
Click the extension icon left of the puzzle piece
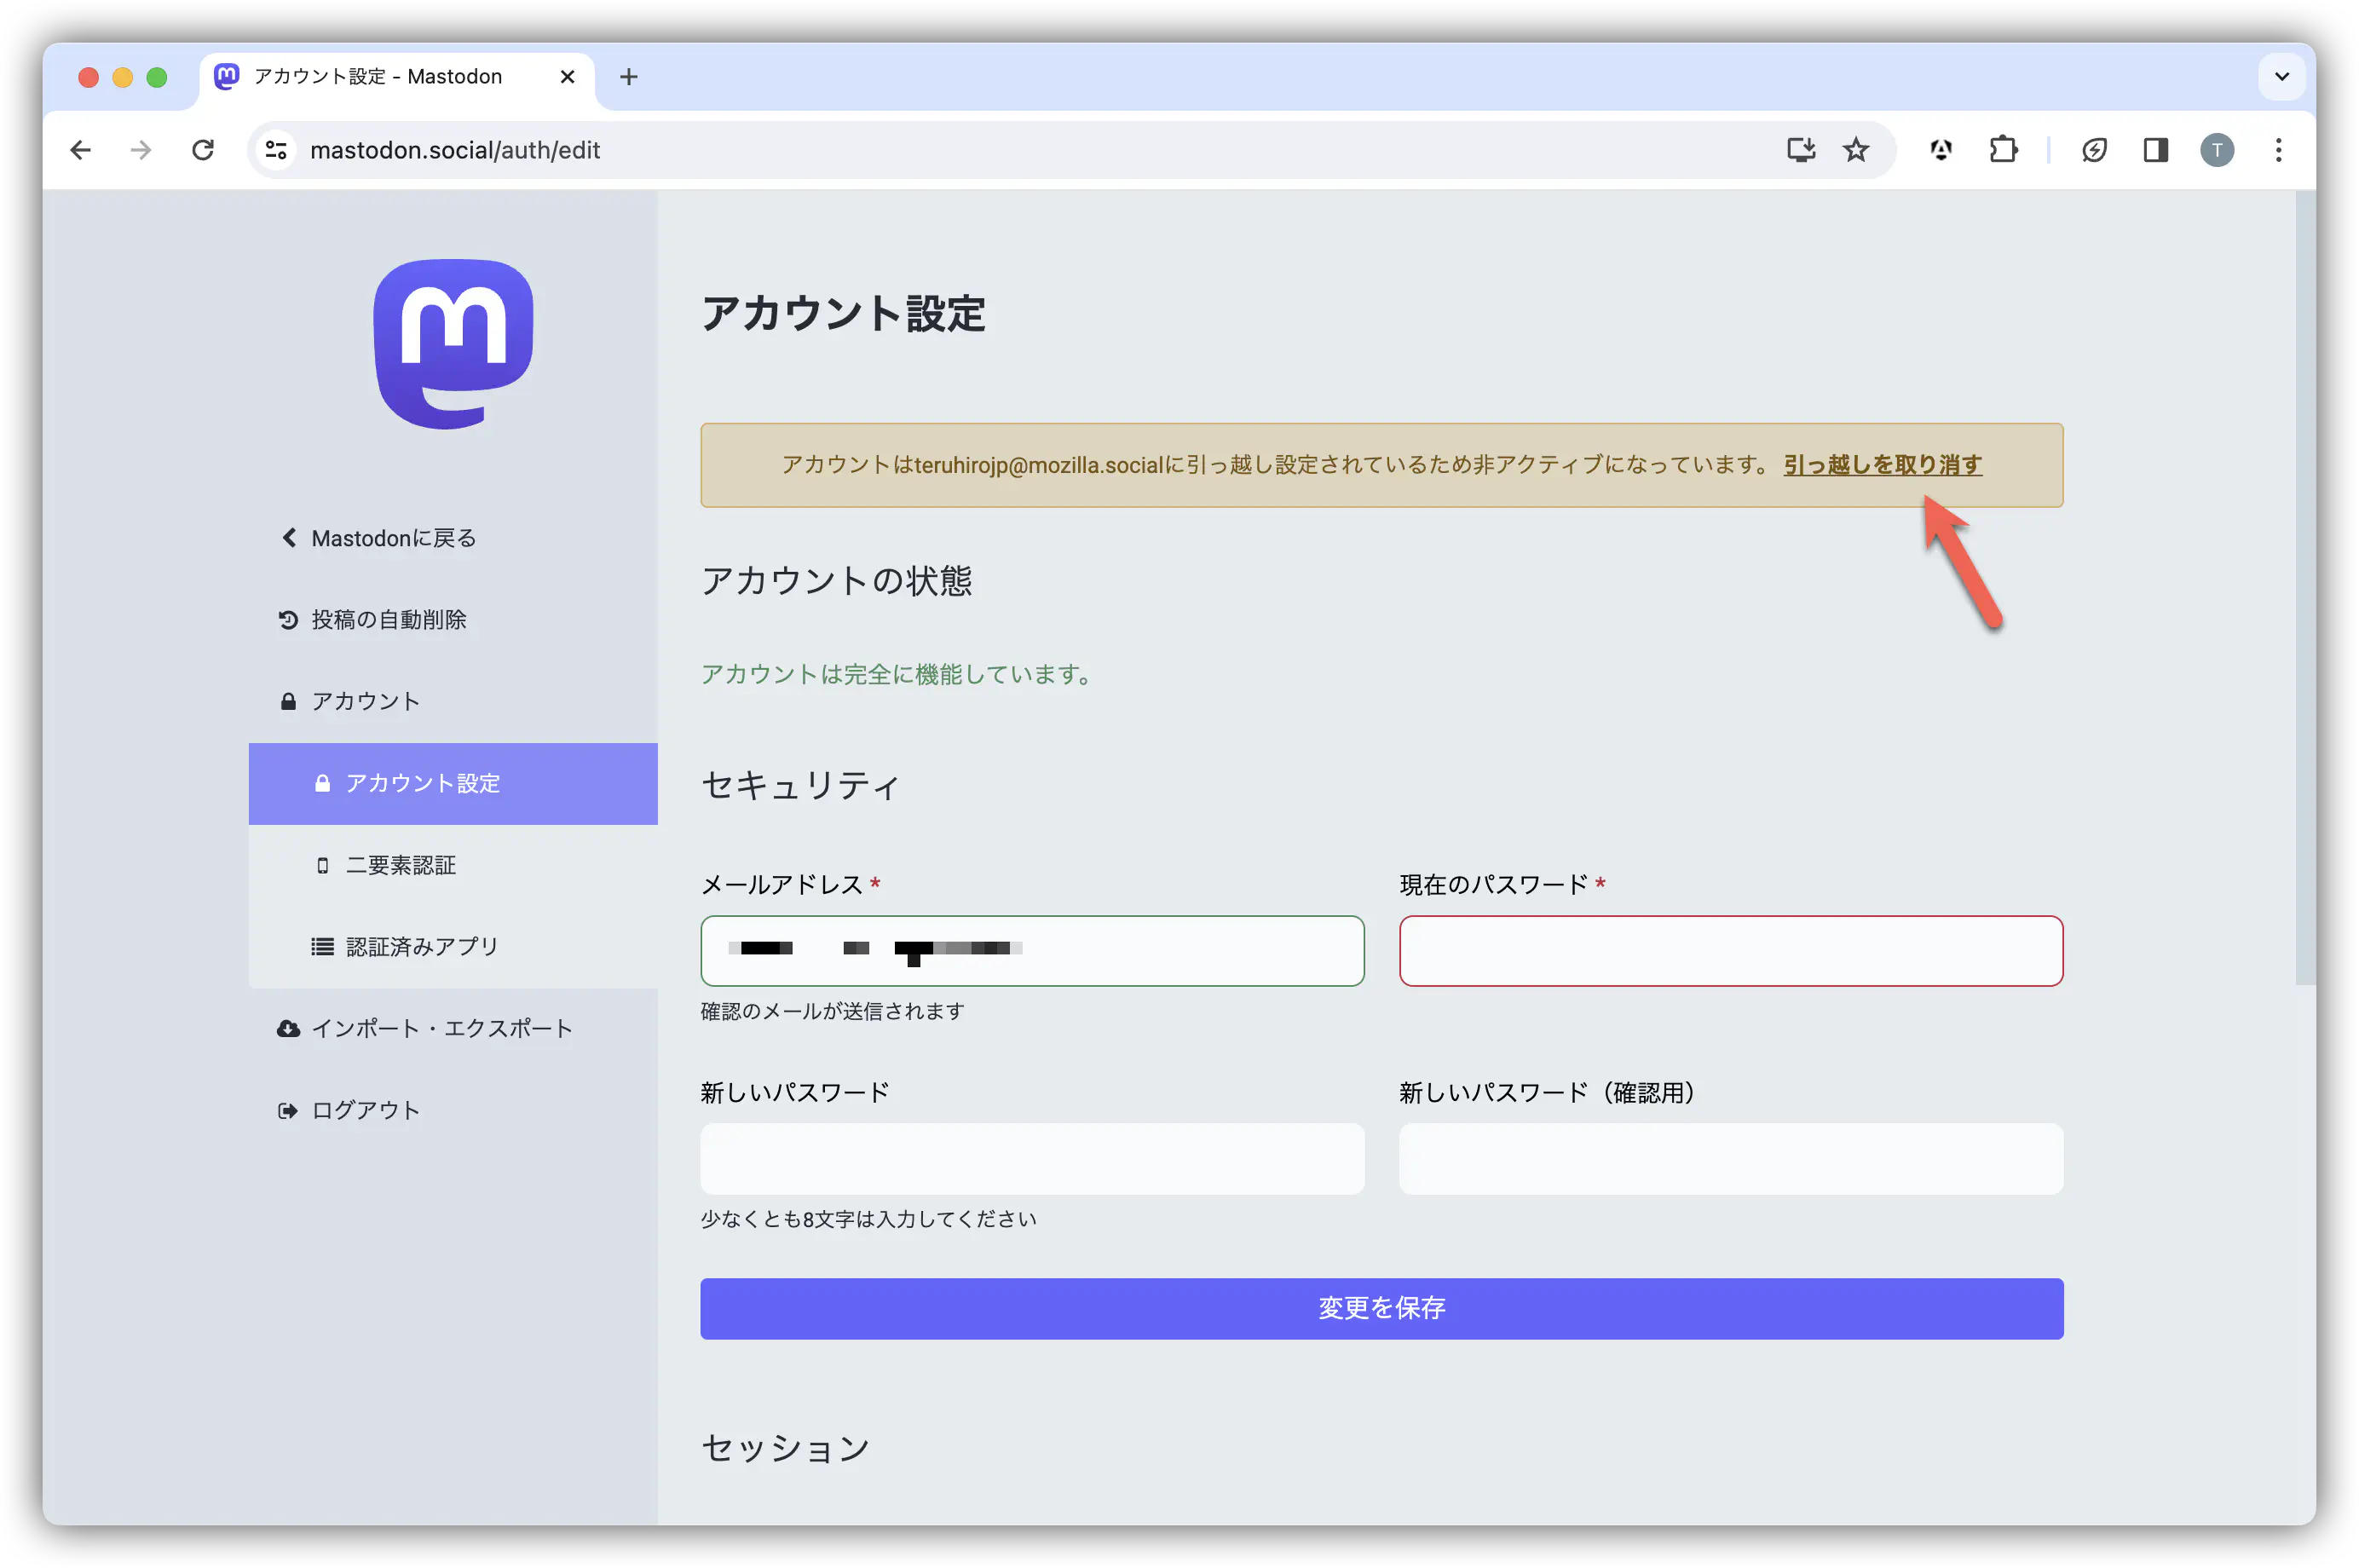point(1941,150)
